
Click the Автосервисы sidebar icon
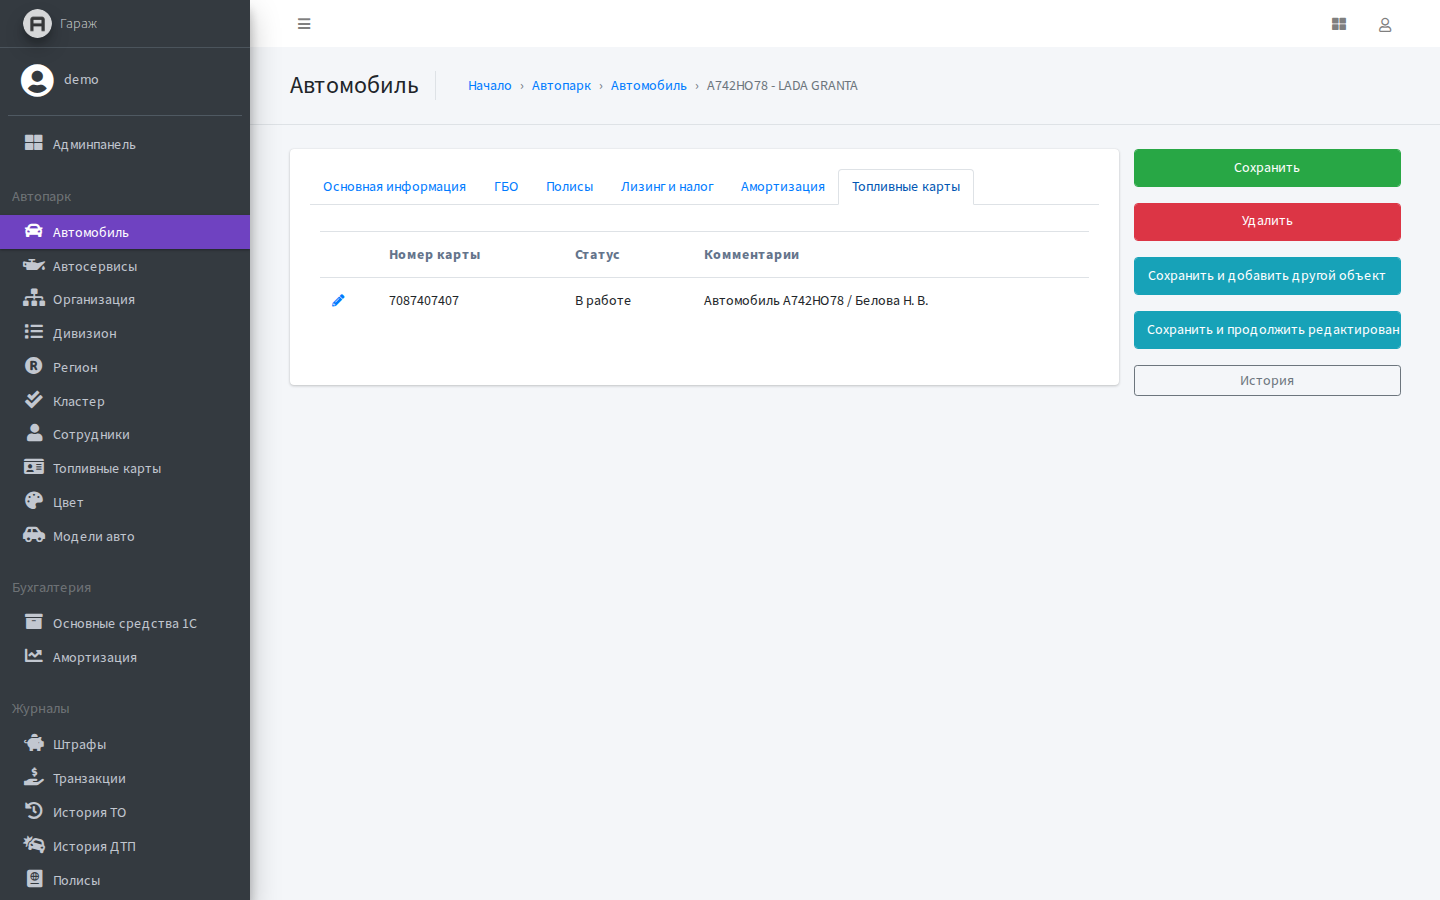(x=34, y=265)
